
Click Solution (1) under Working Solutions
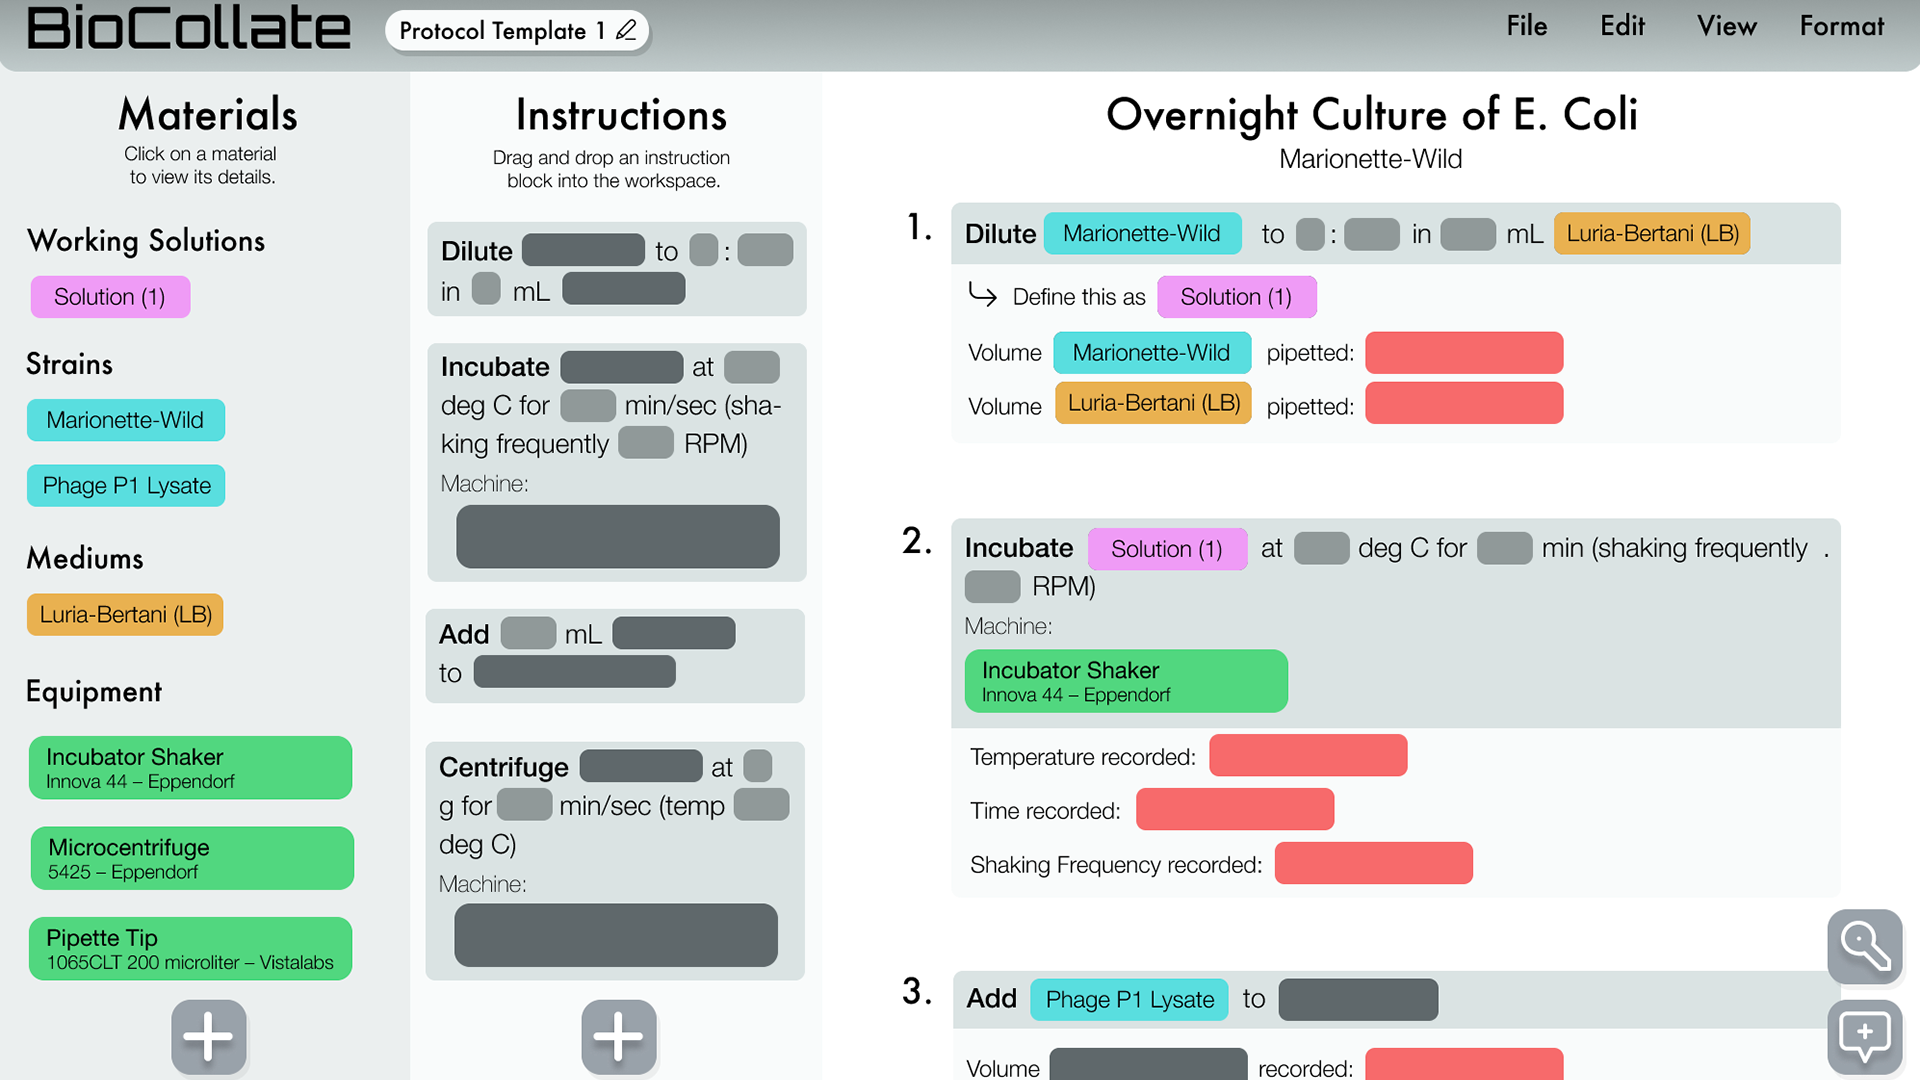click(110, 297)
